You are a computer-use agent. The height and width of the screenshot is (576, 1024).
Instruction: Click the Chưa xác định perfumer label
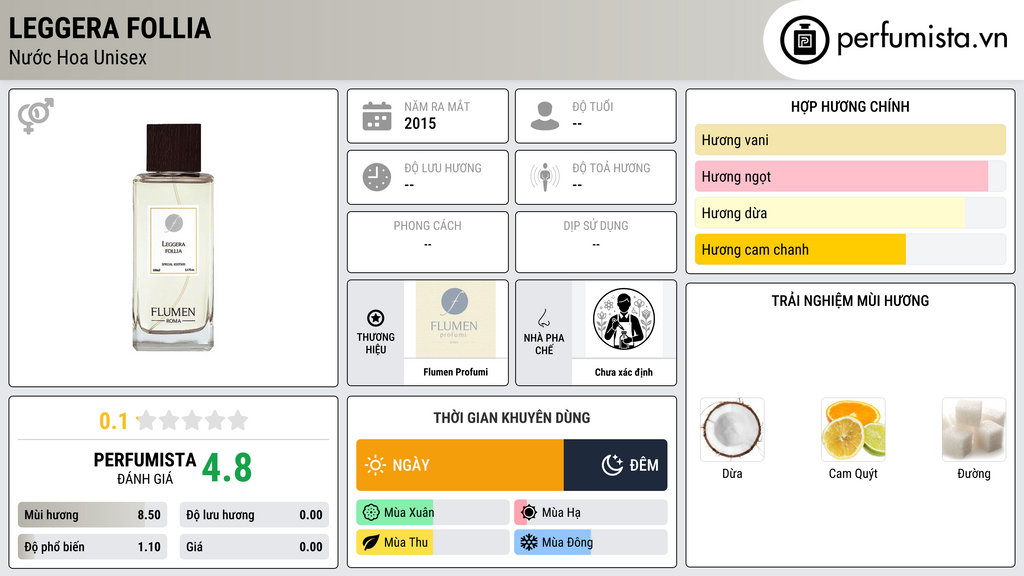tap(624, 372)
